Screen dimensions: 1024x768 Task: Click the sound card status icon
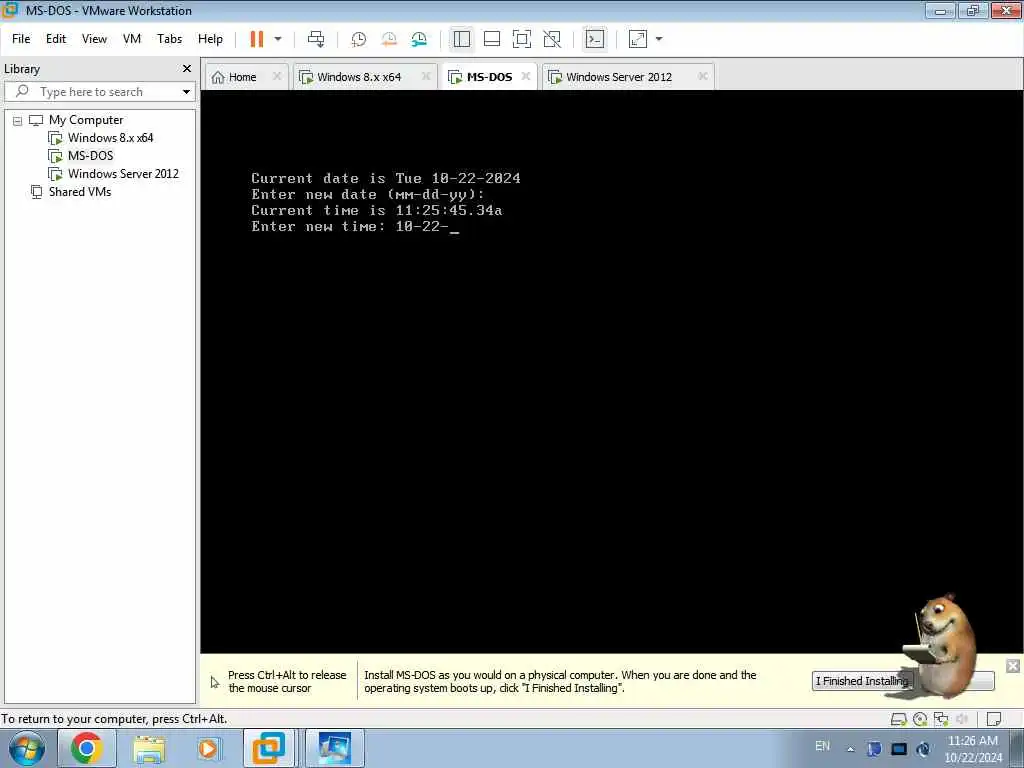(x=962, y=719)
